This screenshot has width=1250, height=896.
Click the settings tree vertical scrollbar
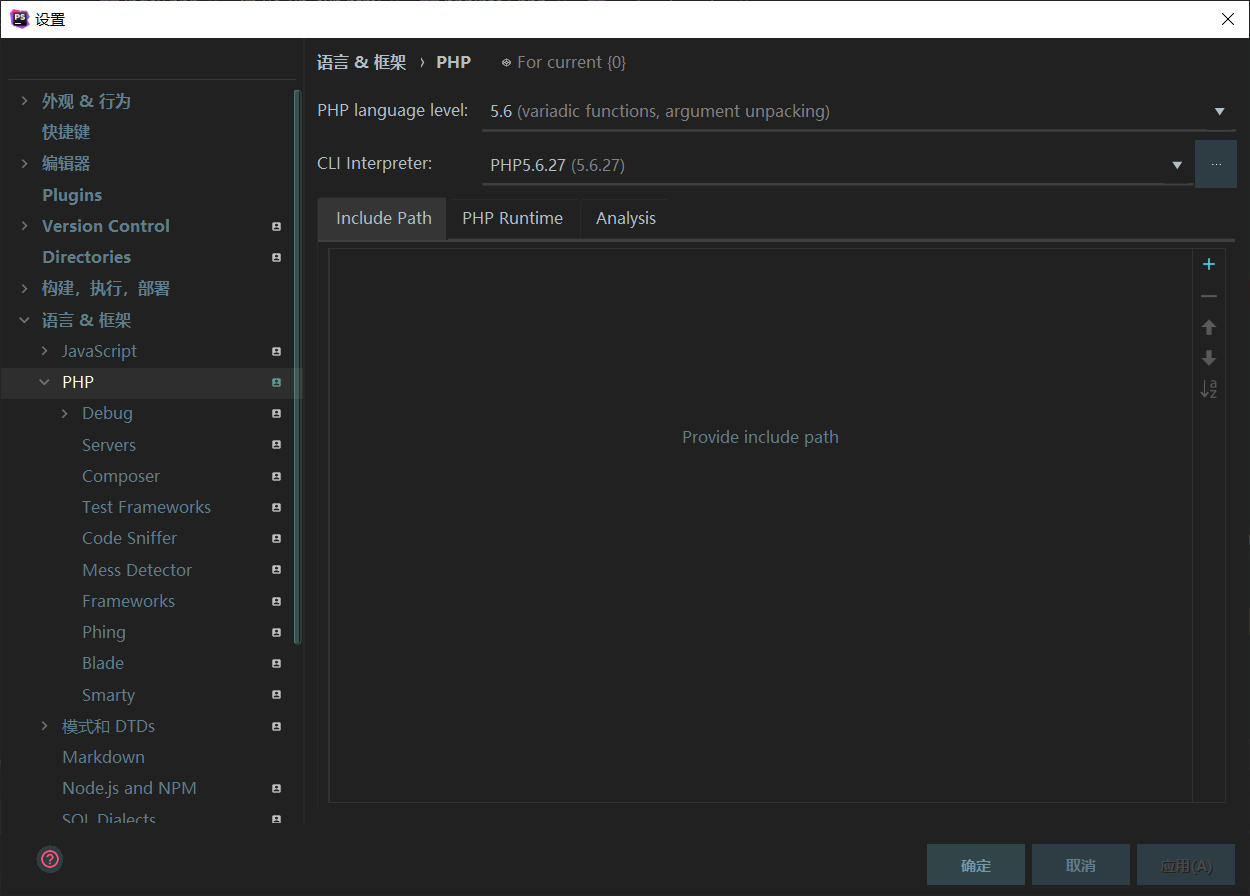pyautogui.click(x=297, y=366)
